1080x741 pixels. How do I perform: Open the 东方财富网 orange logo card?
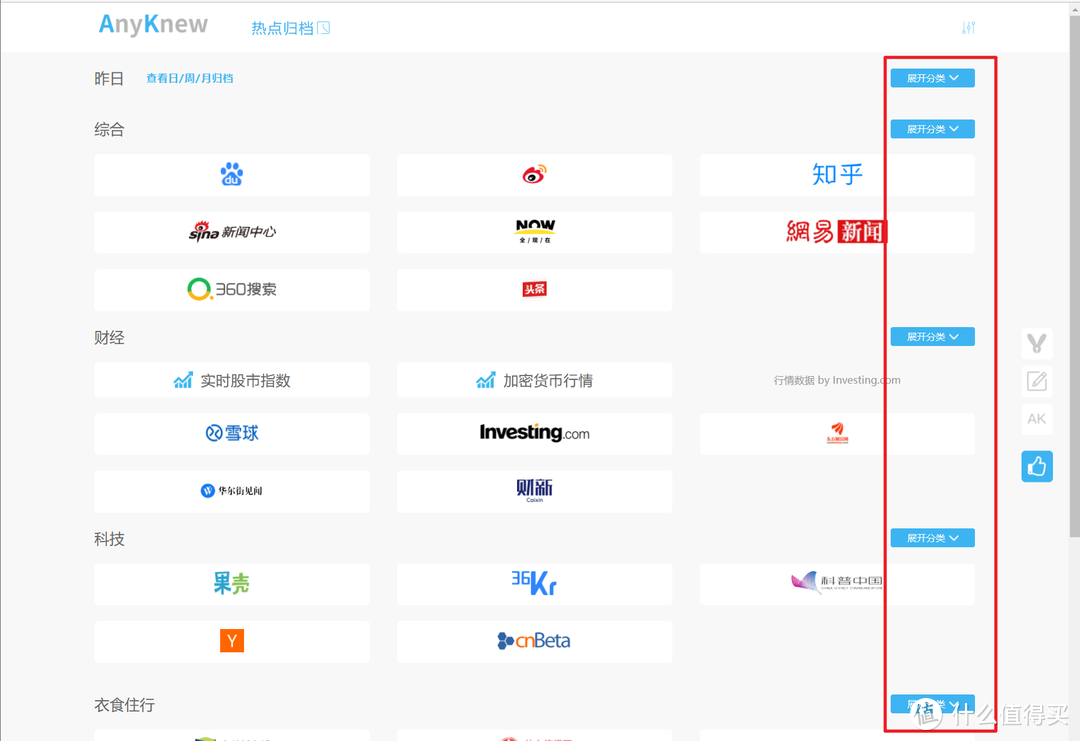coord(837,434)
